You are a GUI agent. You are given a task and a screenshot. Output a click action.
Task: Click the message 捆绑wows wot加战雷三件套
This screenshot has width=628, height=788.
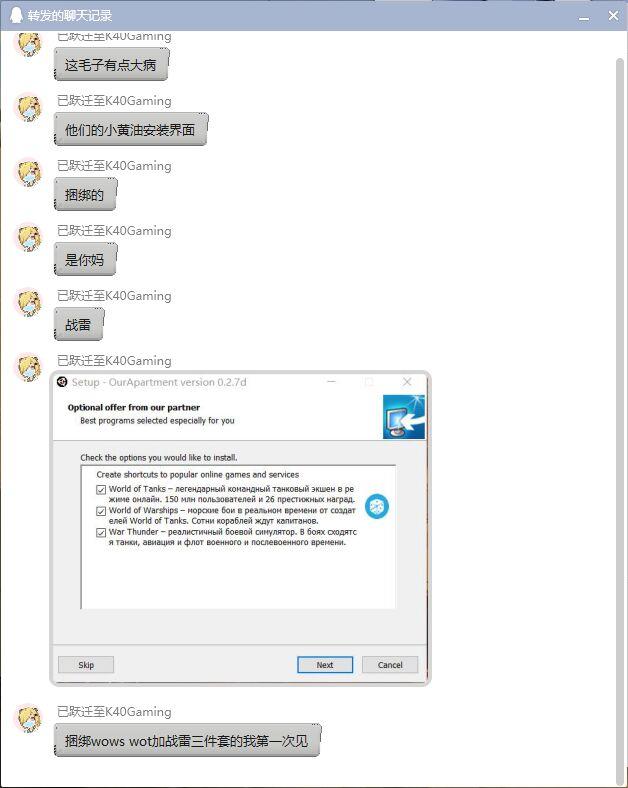click(x=187, y=740)
